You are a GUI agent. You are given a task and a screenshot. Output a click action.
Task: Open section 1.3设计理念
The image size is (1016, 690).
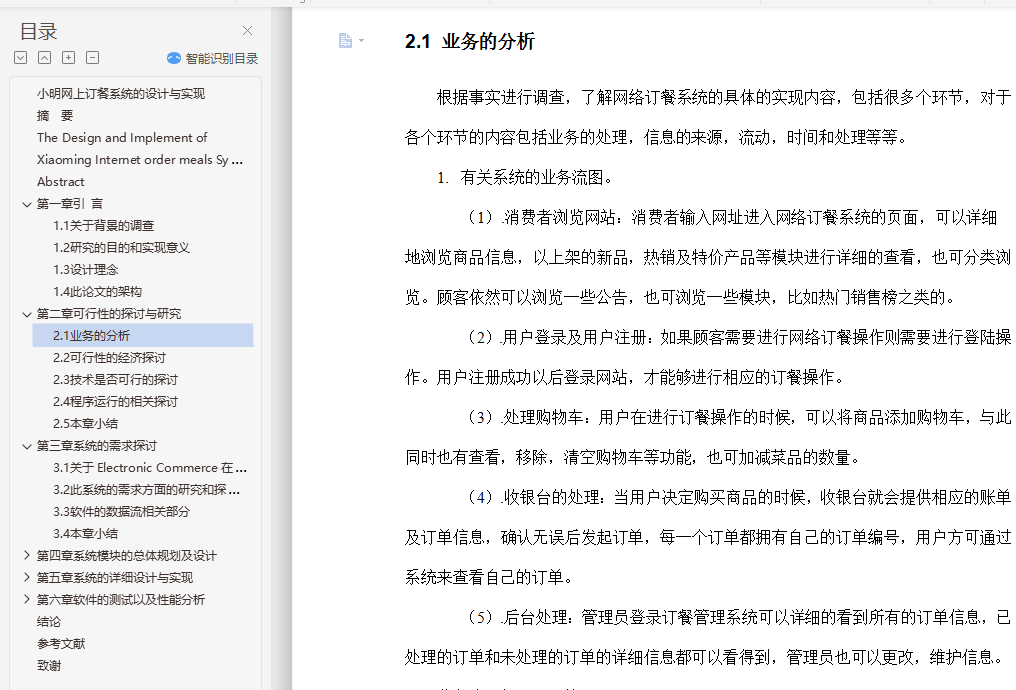pos(86,270)
